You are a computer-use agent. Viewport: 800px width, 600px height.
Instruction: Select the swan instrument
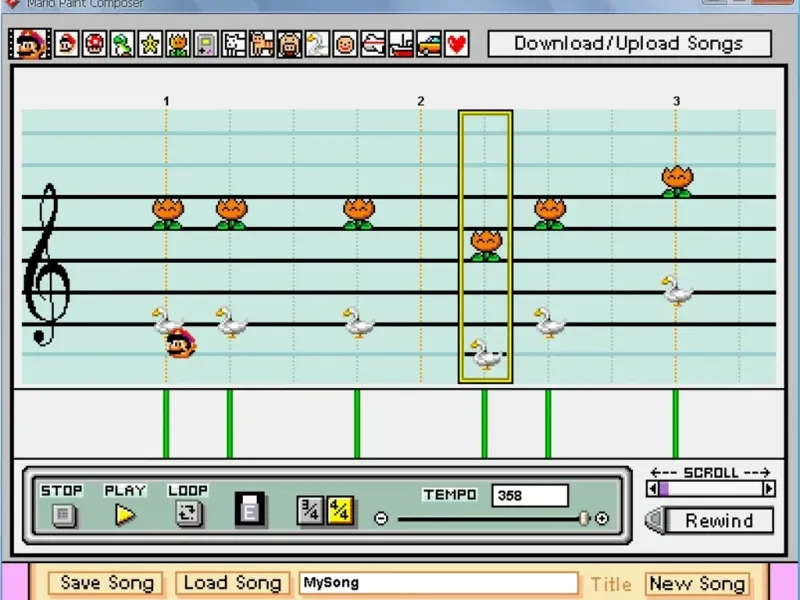[x=317, y=44]
